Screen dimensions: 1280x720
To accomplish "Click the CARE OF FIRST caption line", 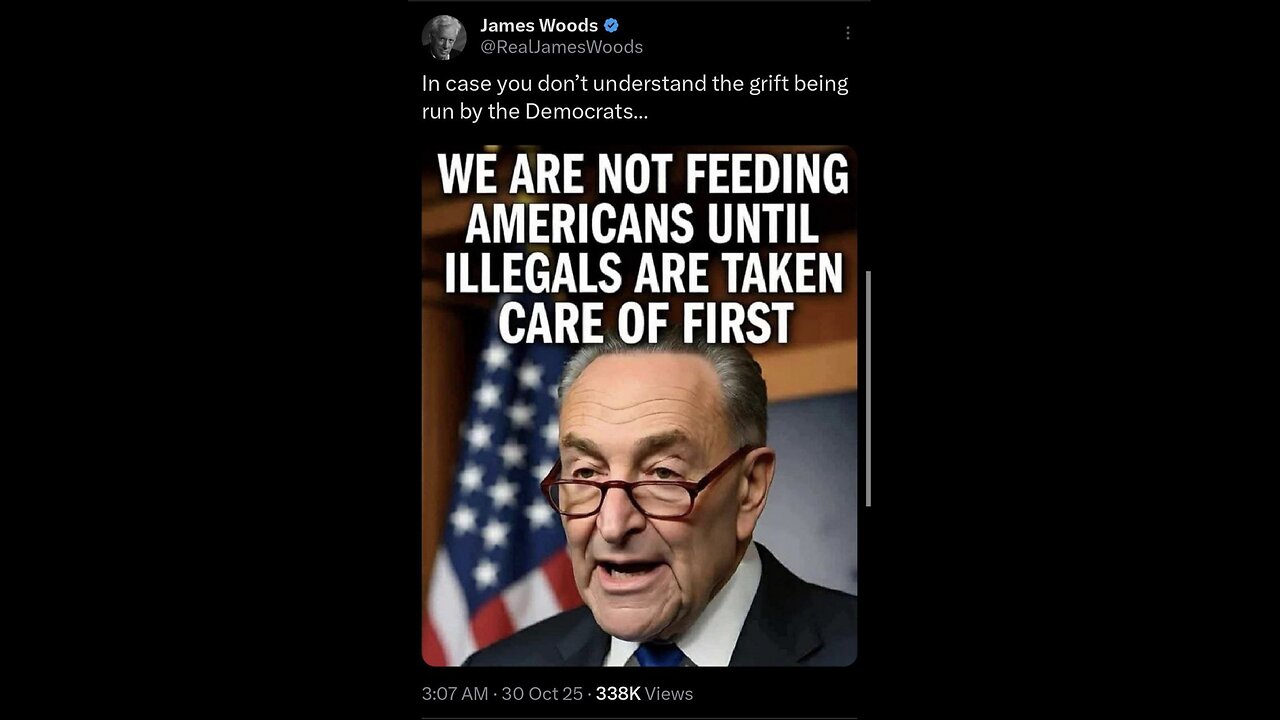I will [646, 322].
